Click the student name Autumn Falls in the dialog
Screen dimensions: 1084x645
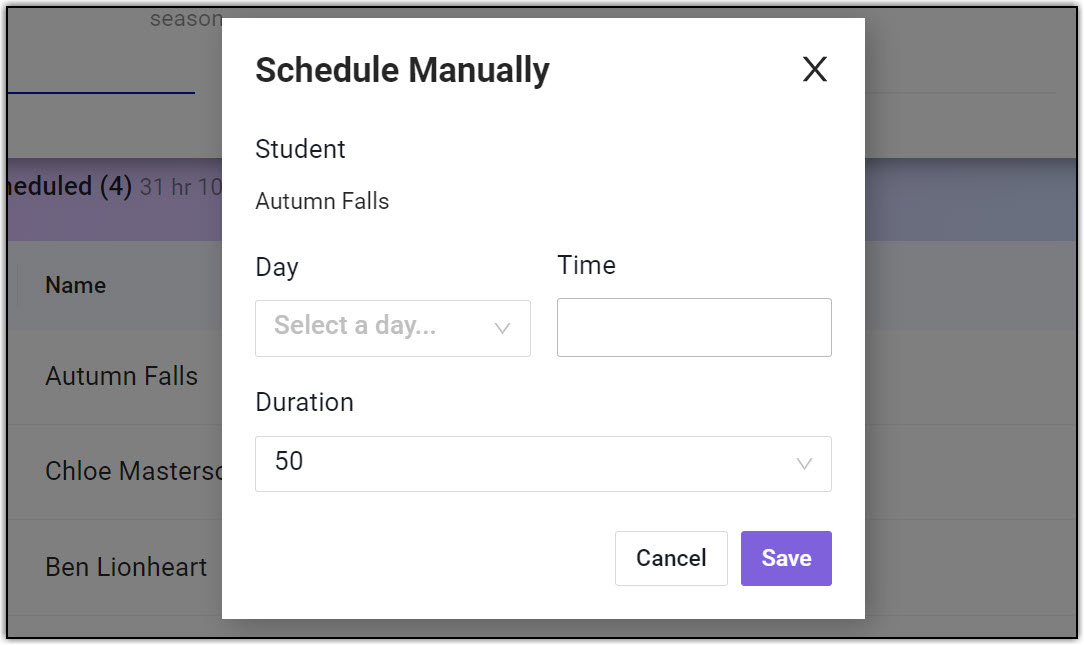click(322, 201)
